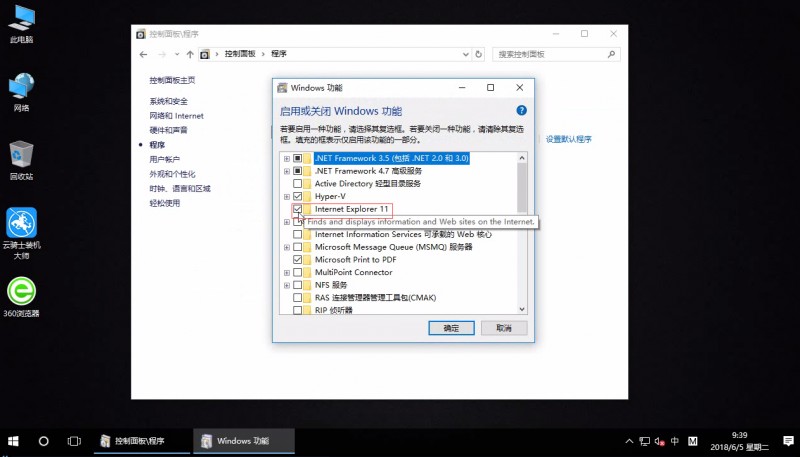The width and height of the screenshot is (800, 457).
Task: Open 硬件和声音 category
Action: (x=168, y=130)
